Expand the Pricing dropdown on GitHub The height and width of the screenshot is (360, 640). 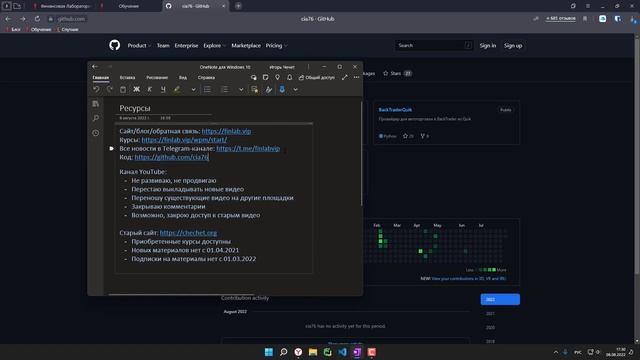click(276, 46)
